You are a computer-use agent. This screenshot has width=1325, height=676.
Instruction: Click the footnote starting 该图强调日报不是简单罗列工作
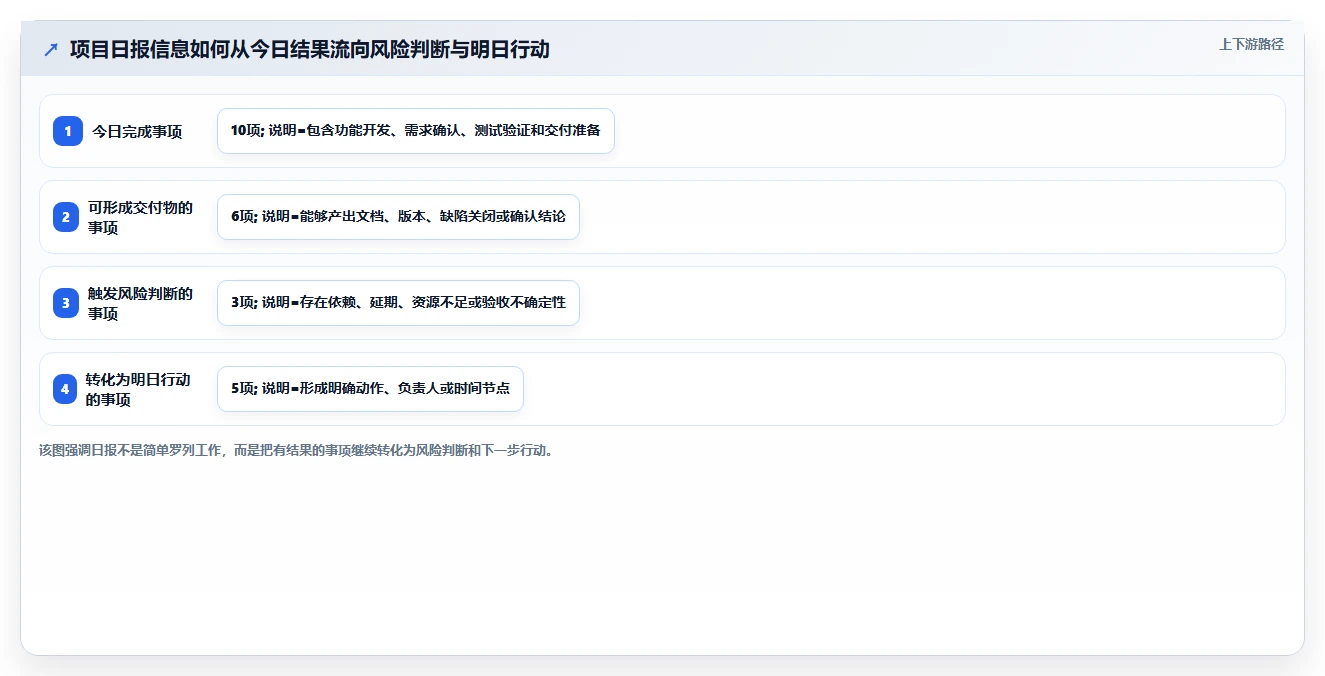click(x=296, y=450)
